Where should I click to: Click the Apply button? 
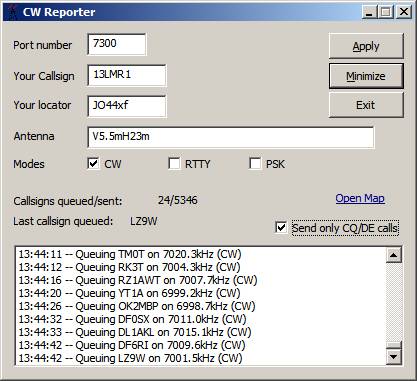[366, 46]
